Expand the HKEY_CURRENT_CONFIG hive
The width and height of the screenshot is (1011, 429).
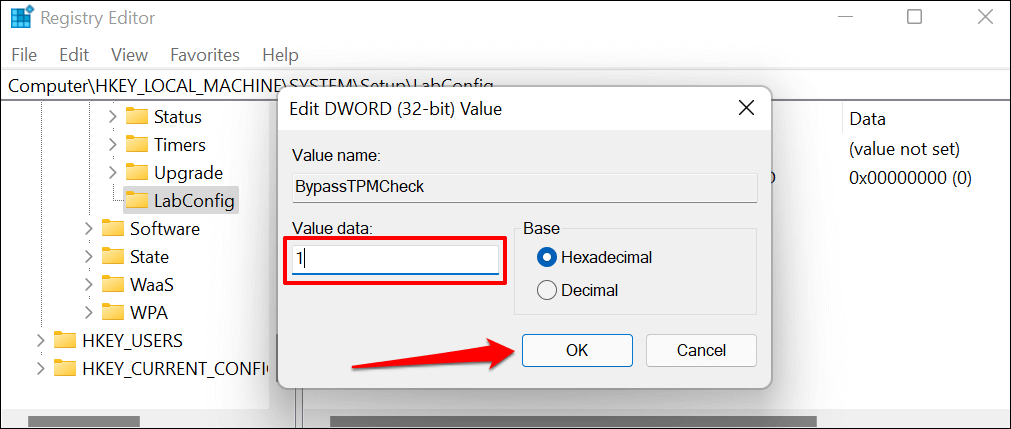tap(40, 369)
